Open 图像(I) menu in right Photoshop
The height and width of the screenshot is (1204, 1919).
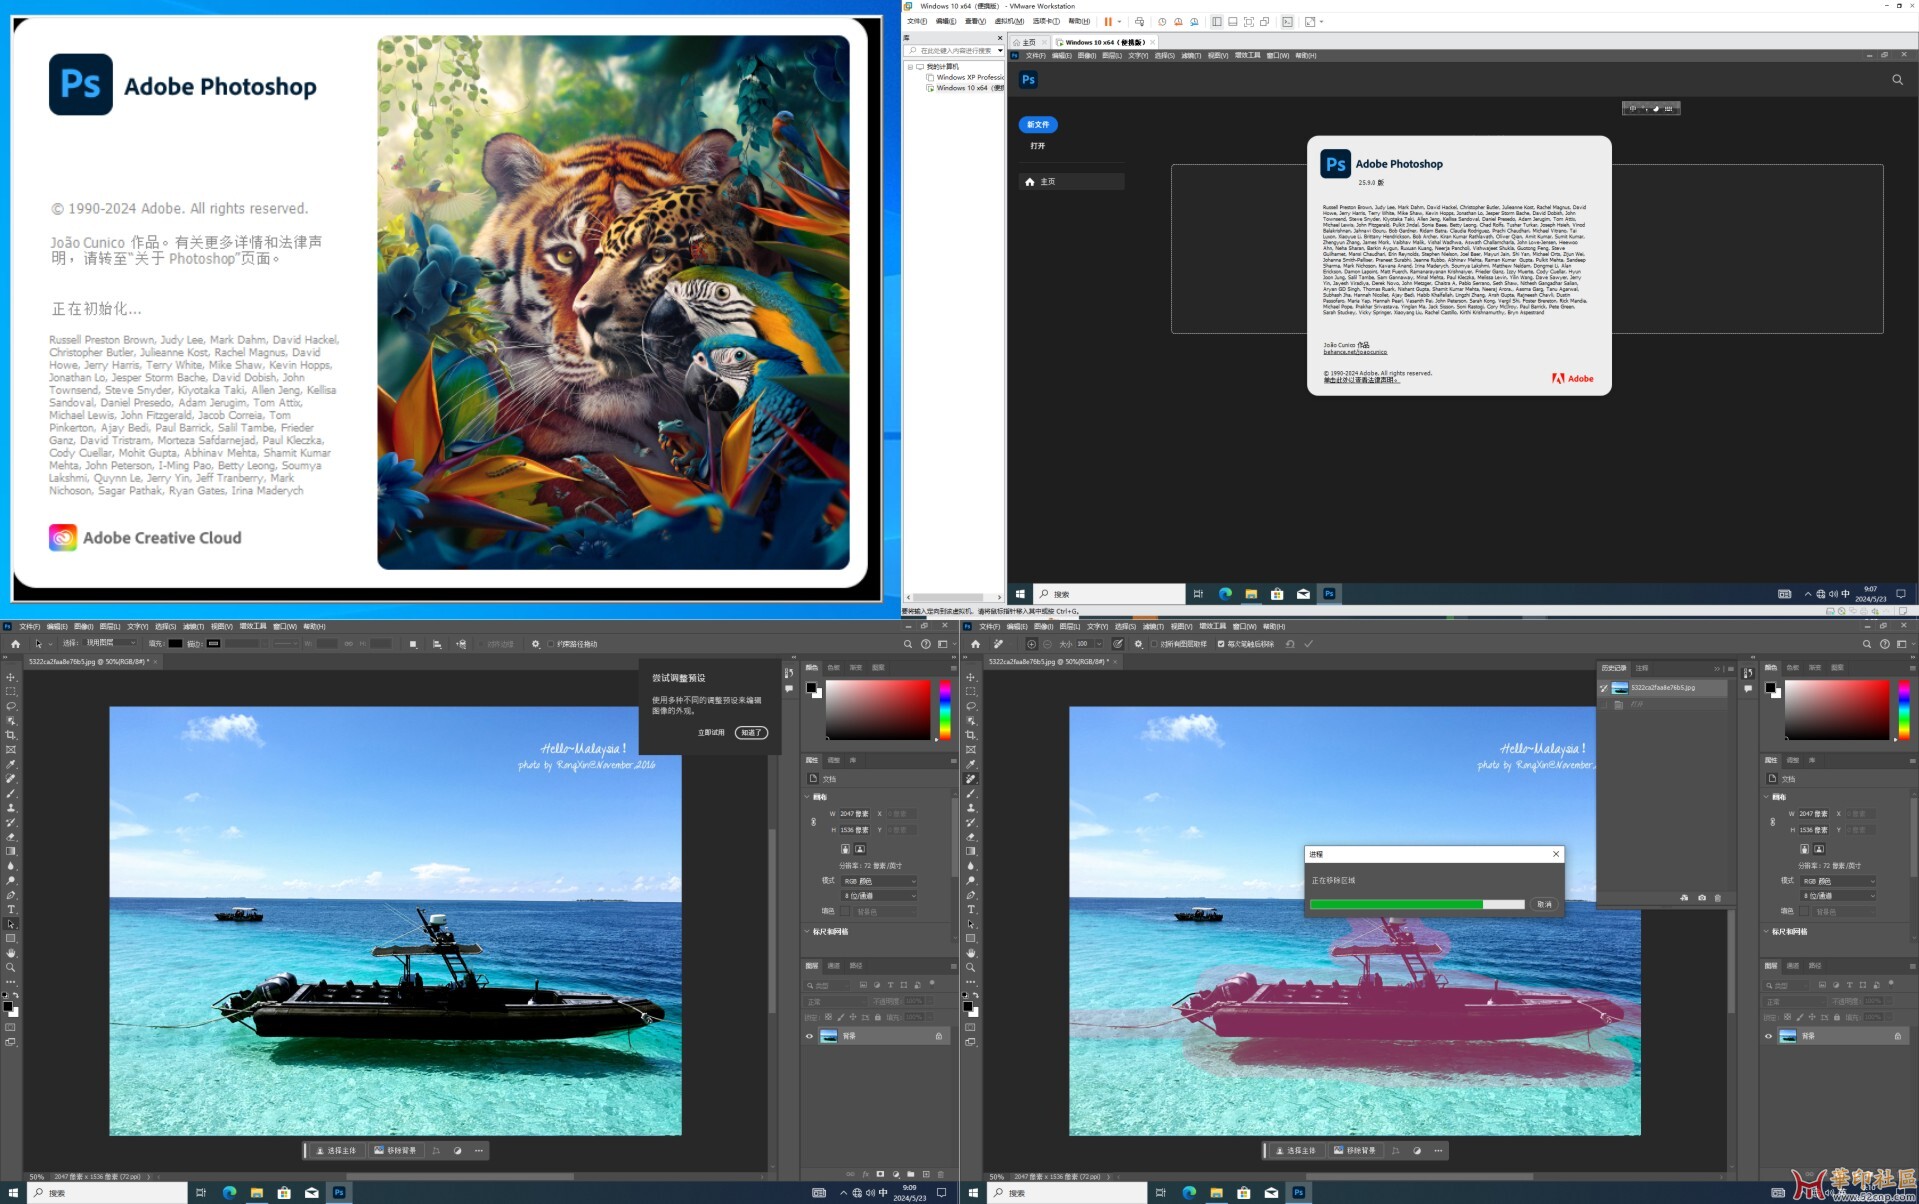(1043, 627)
